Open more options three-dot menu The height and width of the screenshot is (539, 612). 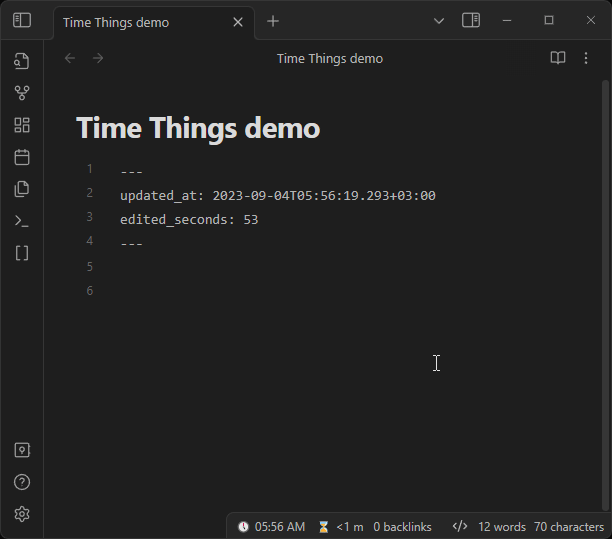[586, 58]
